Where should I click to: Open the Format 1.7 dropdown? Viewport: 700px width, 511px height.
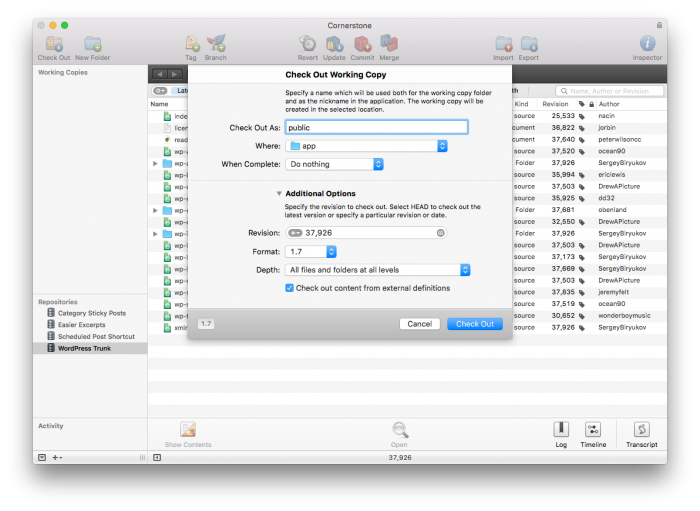[311, 252]
